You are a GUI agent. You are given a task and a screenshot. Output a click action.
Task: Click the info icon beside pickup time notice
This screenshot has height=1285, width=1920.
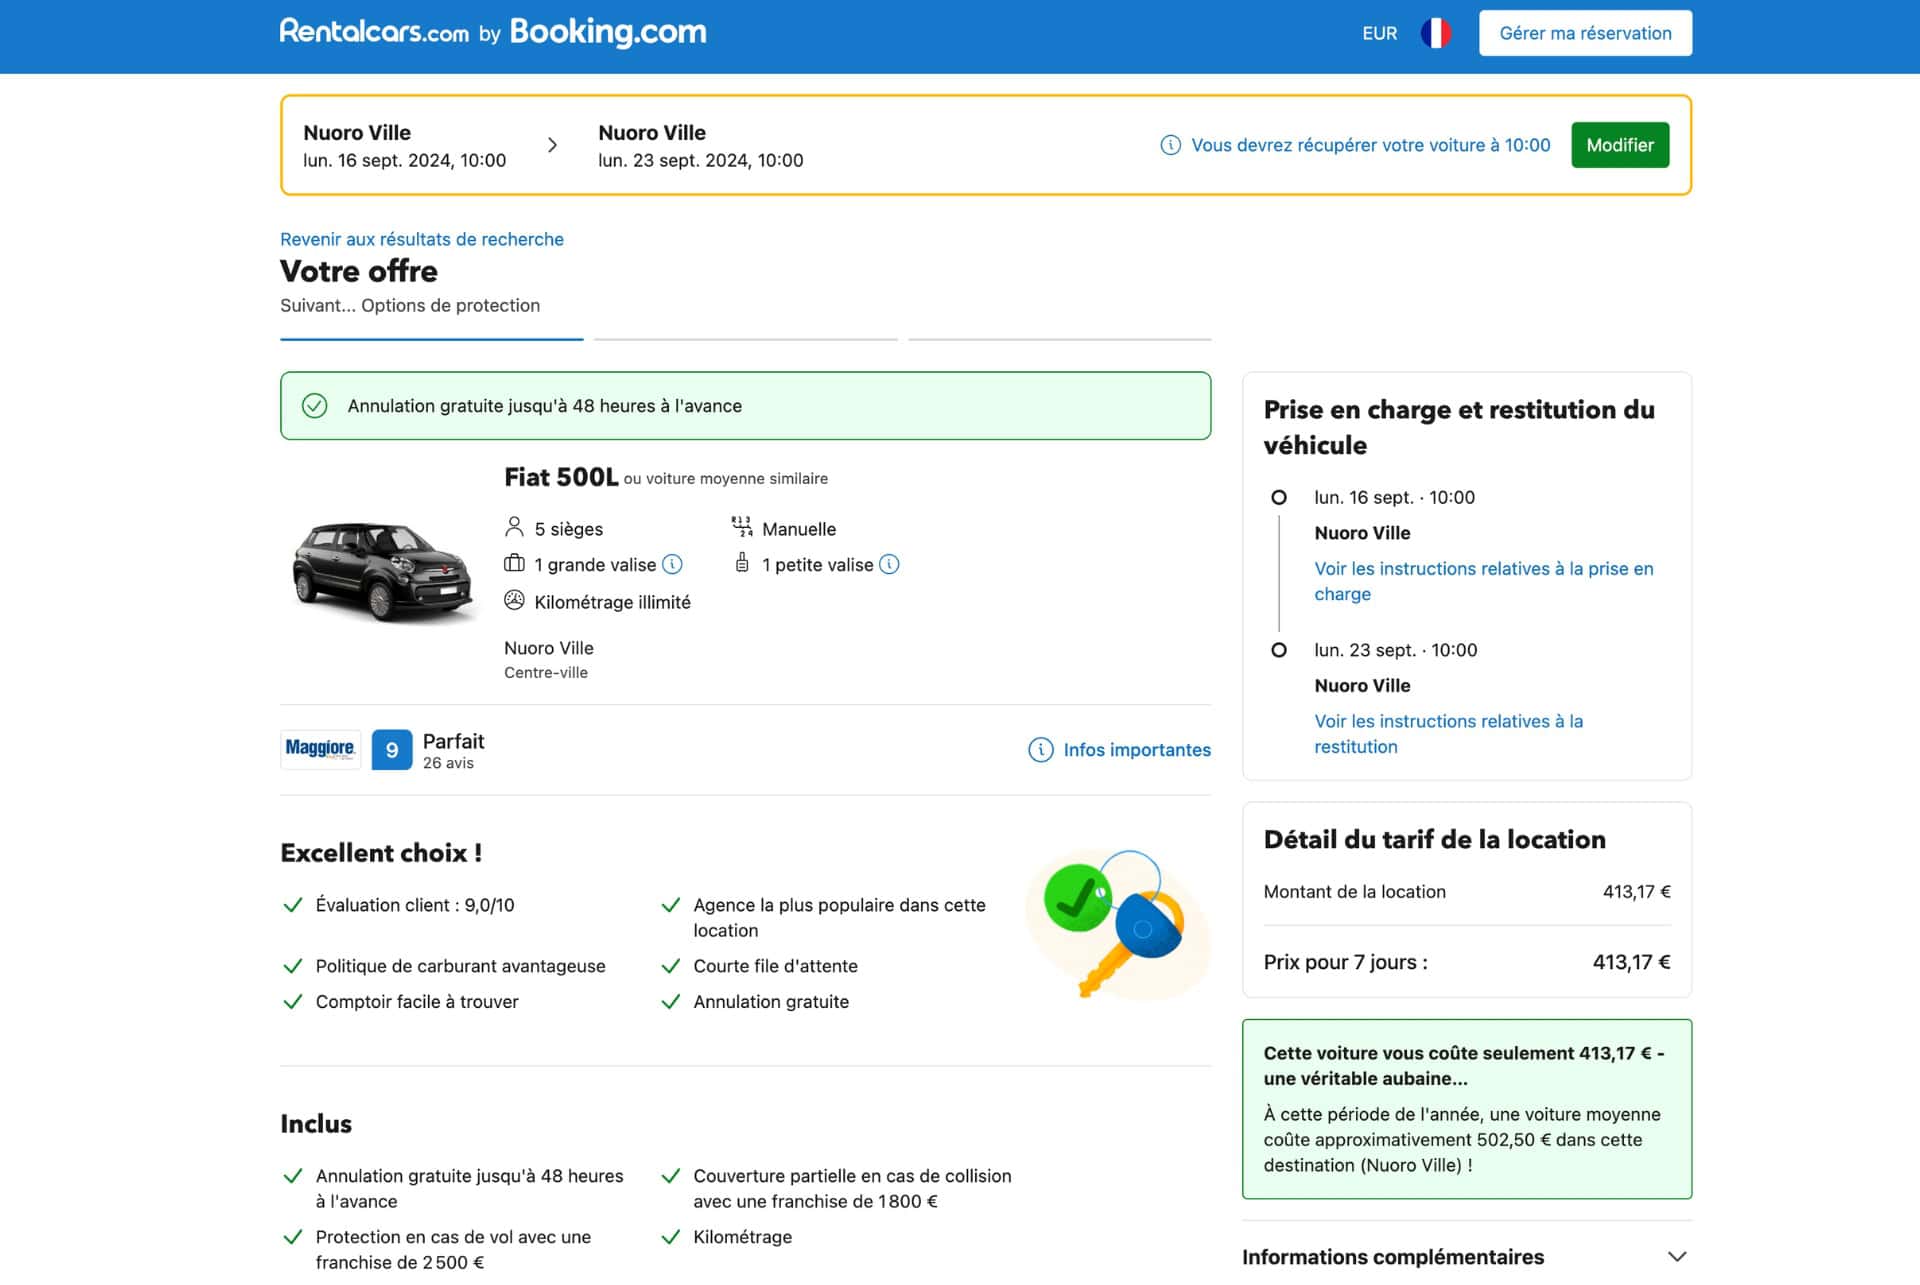pyautogui.click(x=1170, y=145)
